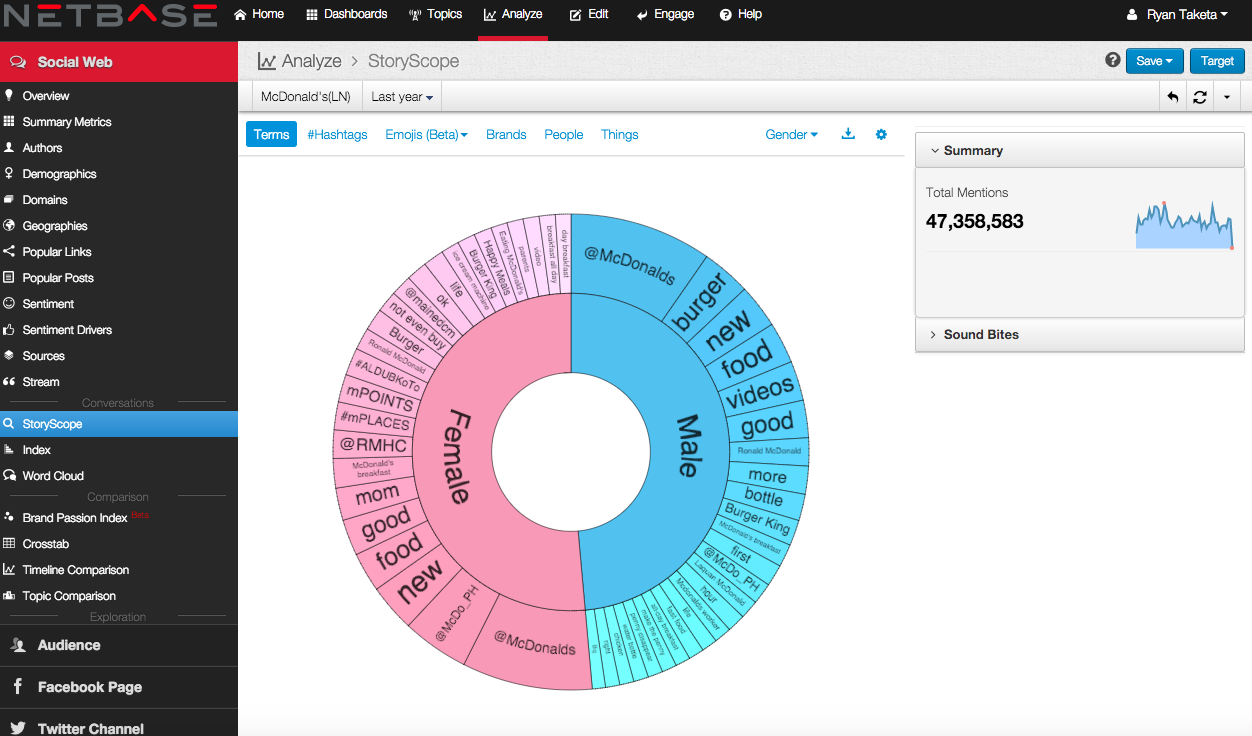This screenshot has width=1252, height=736.
Task: Click the help question mark icon
Action: click(1113, 60)
